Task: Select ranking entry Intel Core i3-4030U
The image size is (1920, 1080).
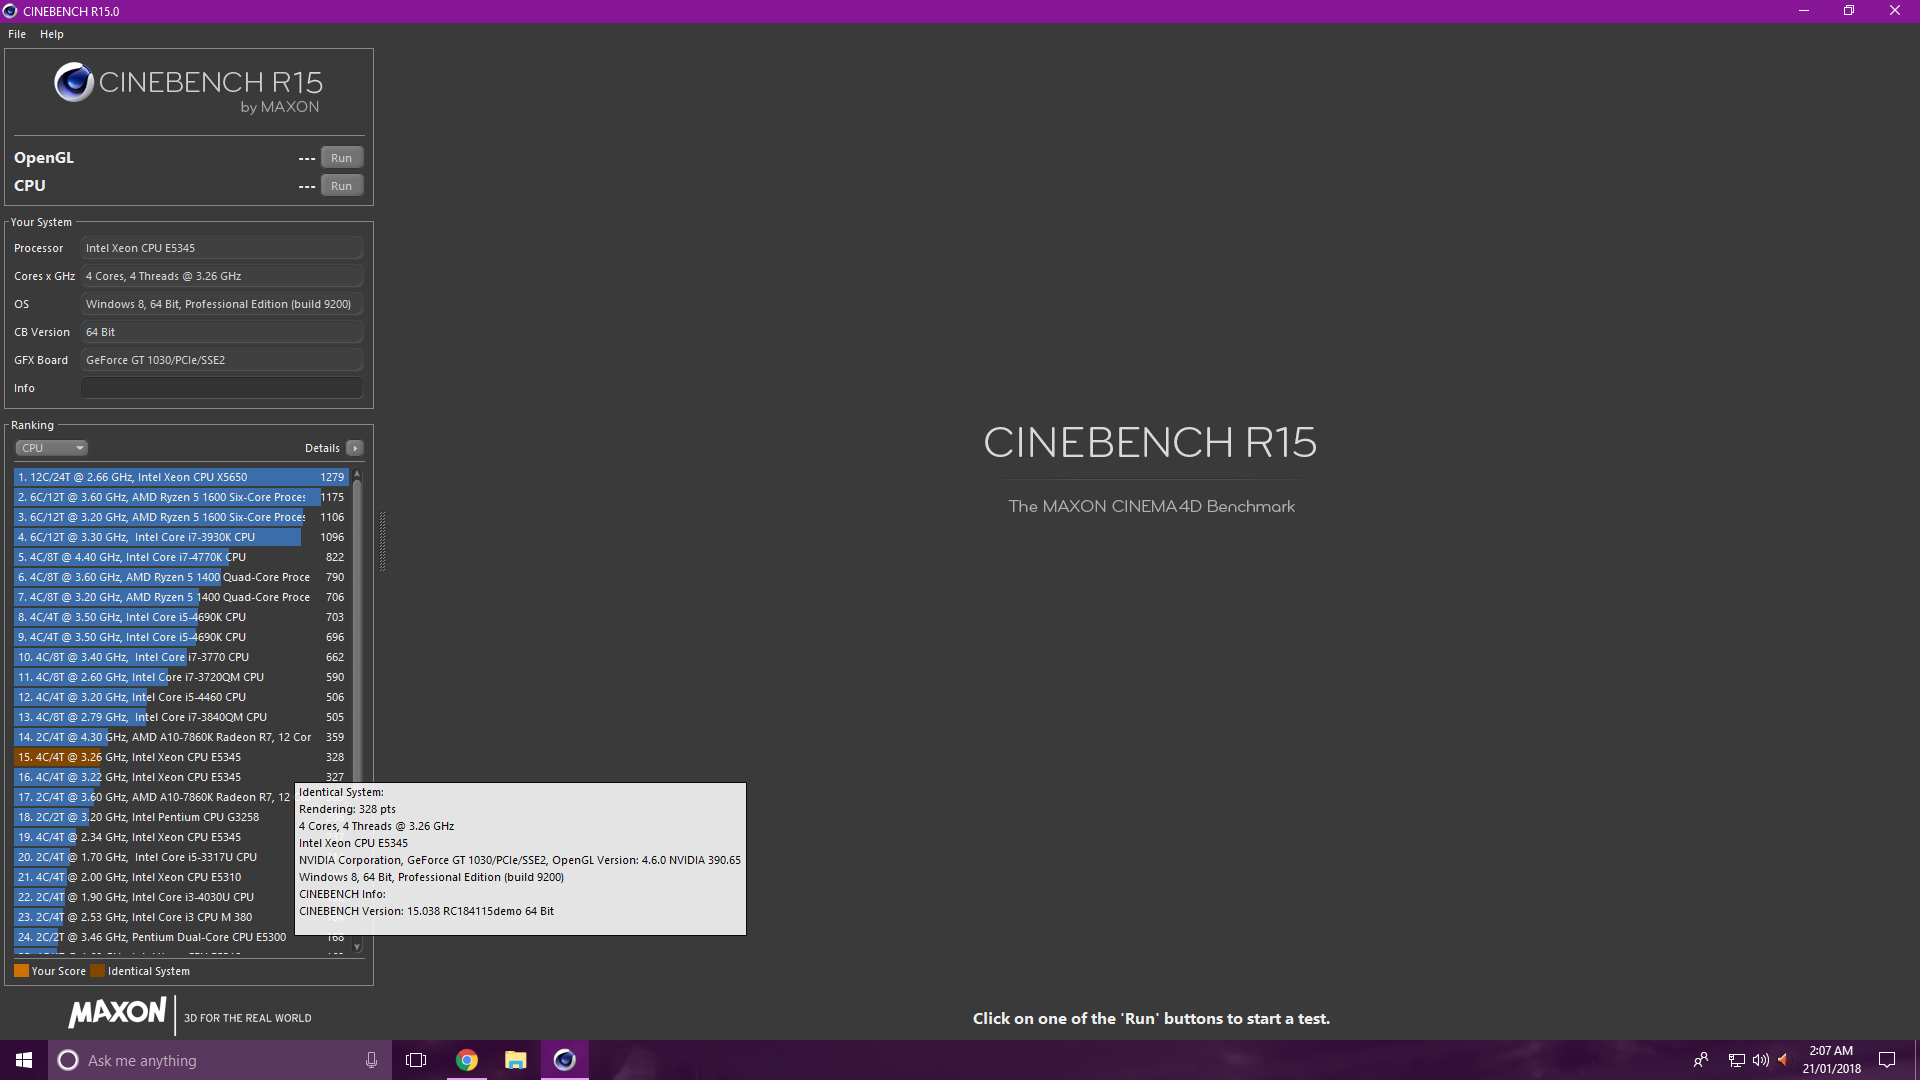Action: (154, 897)
